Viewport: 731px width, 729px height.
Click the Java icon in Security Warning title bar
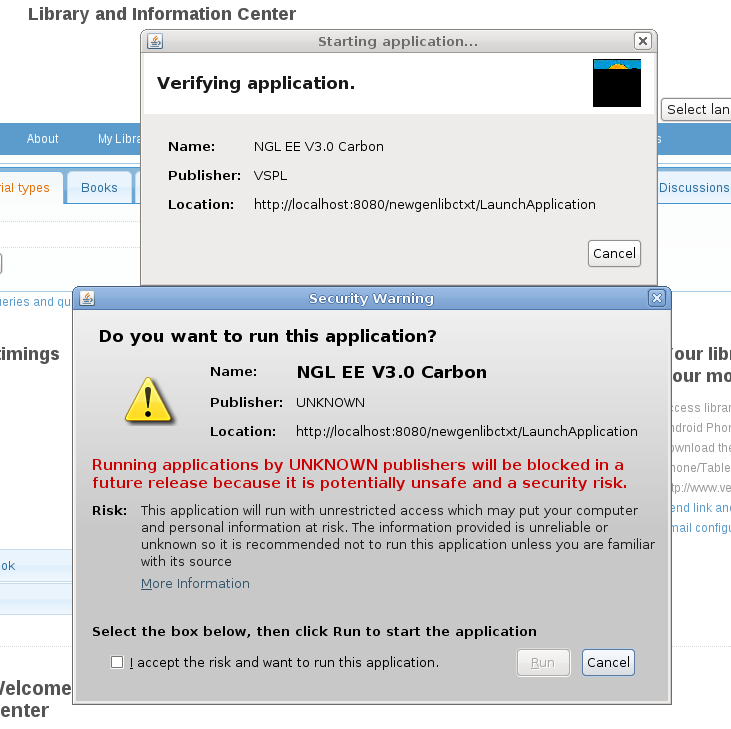[87, 298]
